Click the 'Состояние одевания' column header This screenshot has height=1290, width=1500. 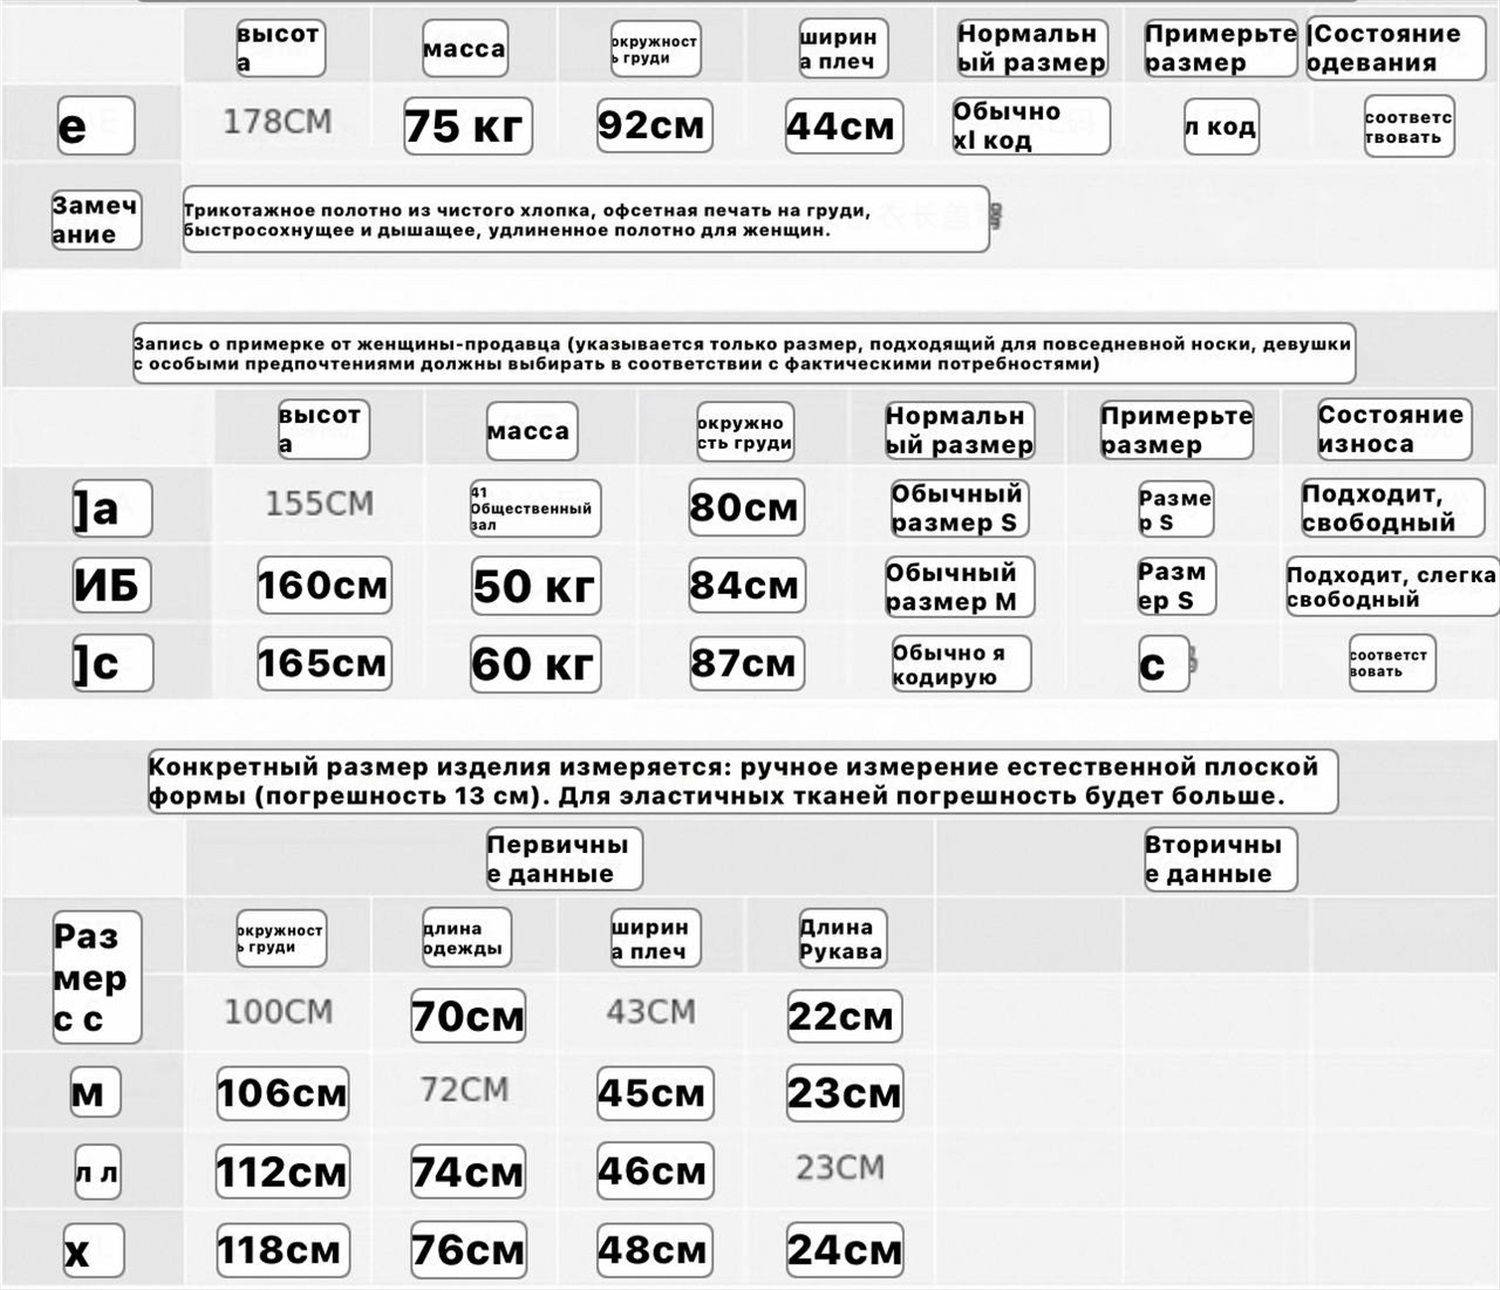[1396, 48]
